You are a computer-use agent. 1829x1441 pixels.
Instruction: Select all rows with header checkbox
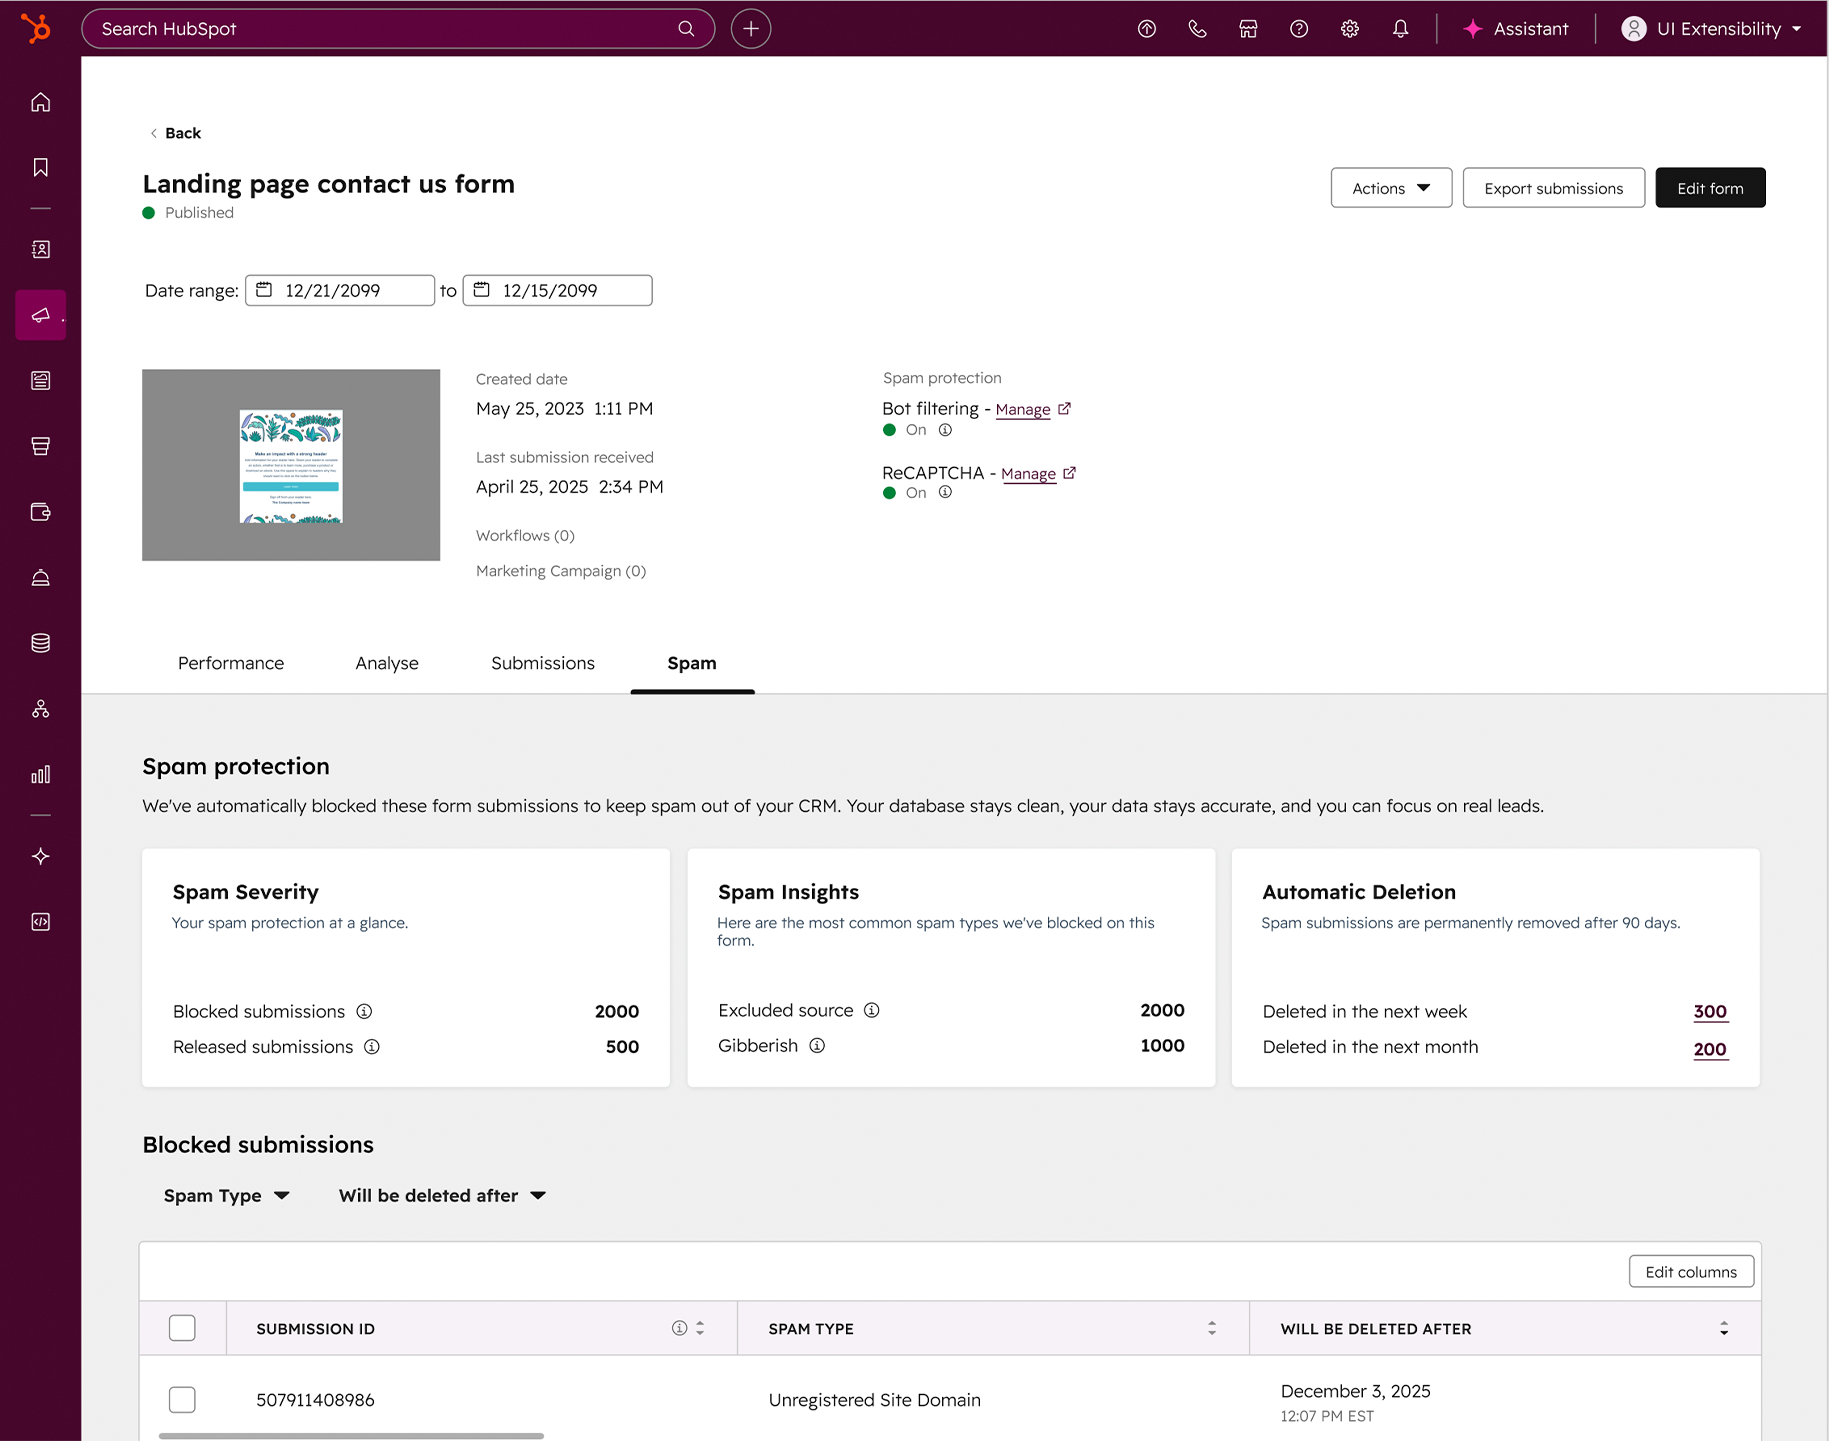[x=182, y=1328]
